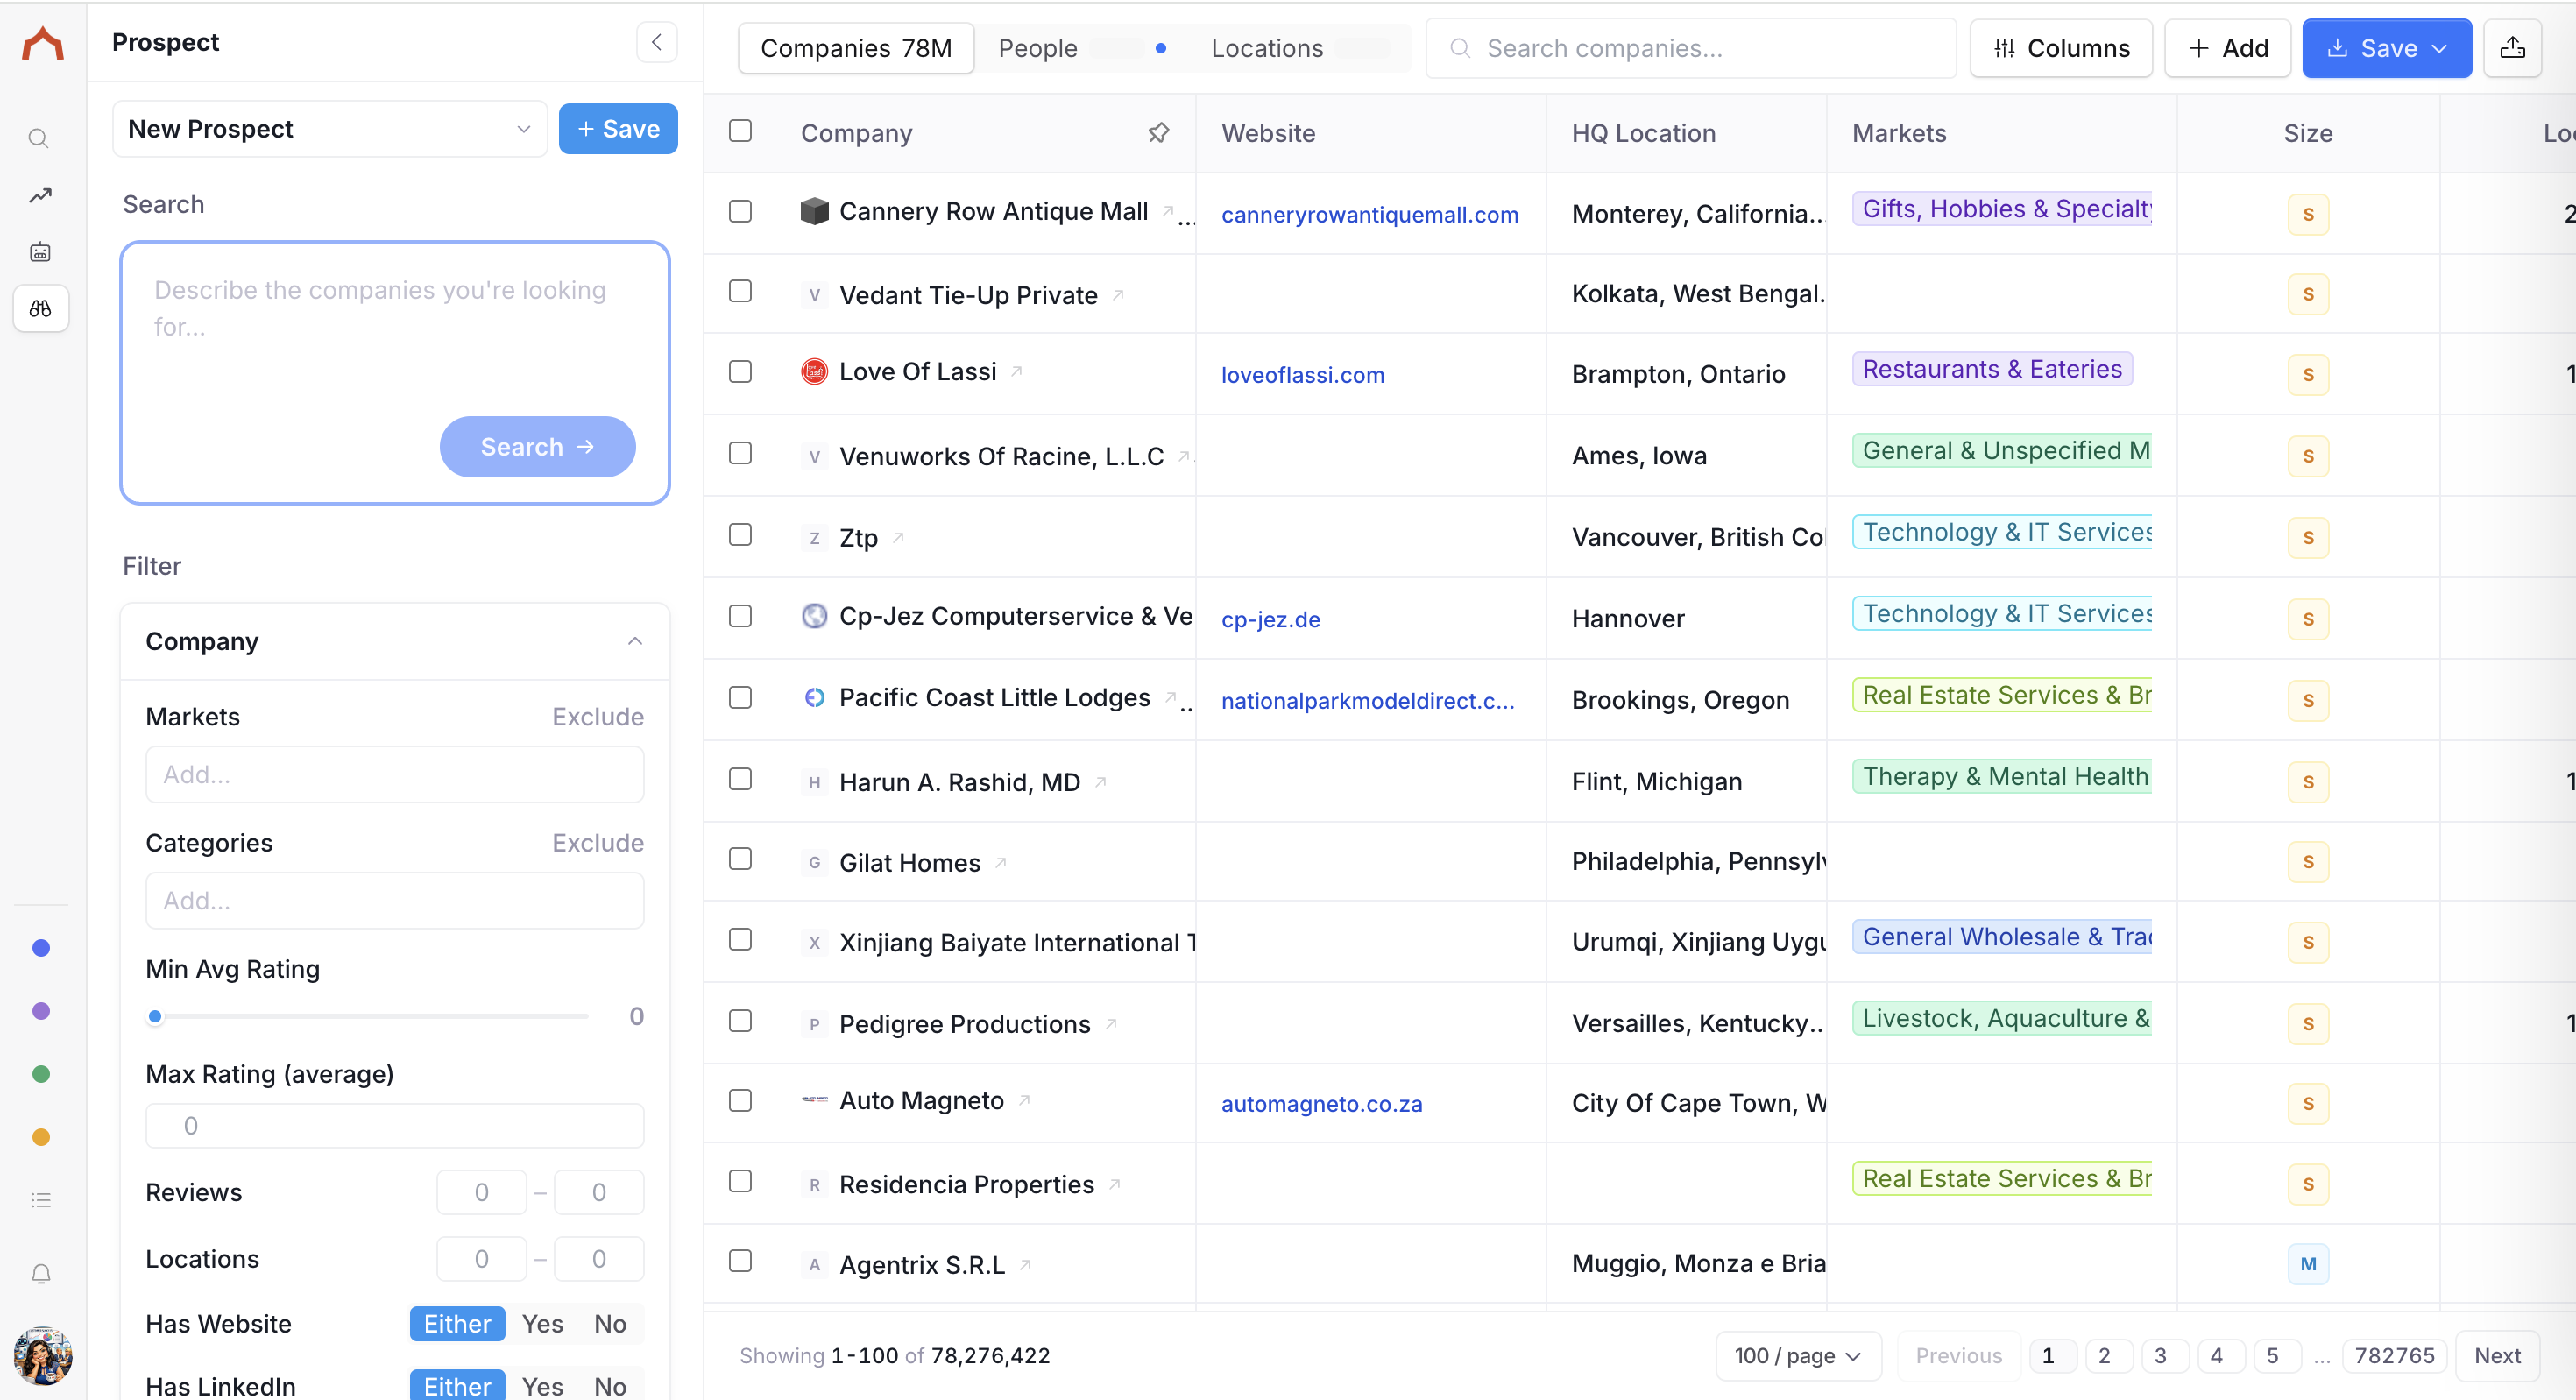2576x1400 pixels.
Task: Collapse the Prospect panel with the chevron
Action: 657,43
